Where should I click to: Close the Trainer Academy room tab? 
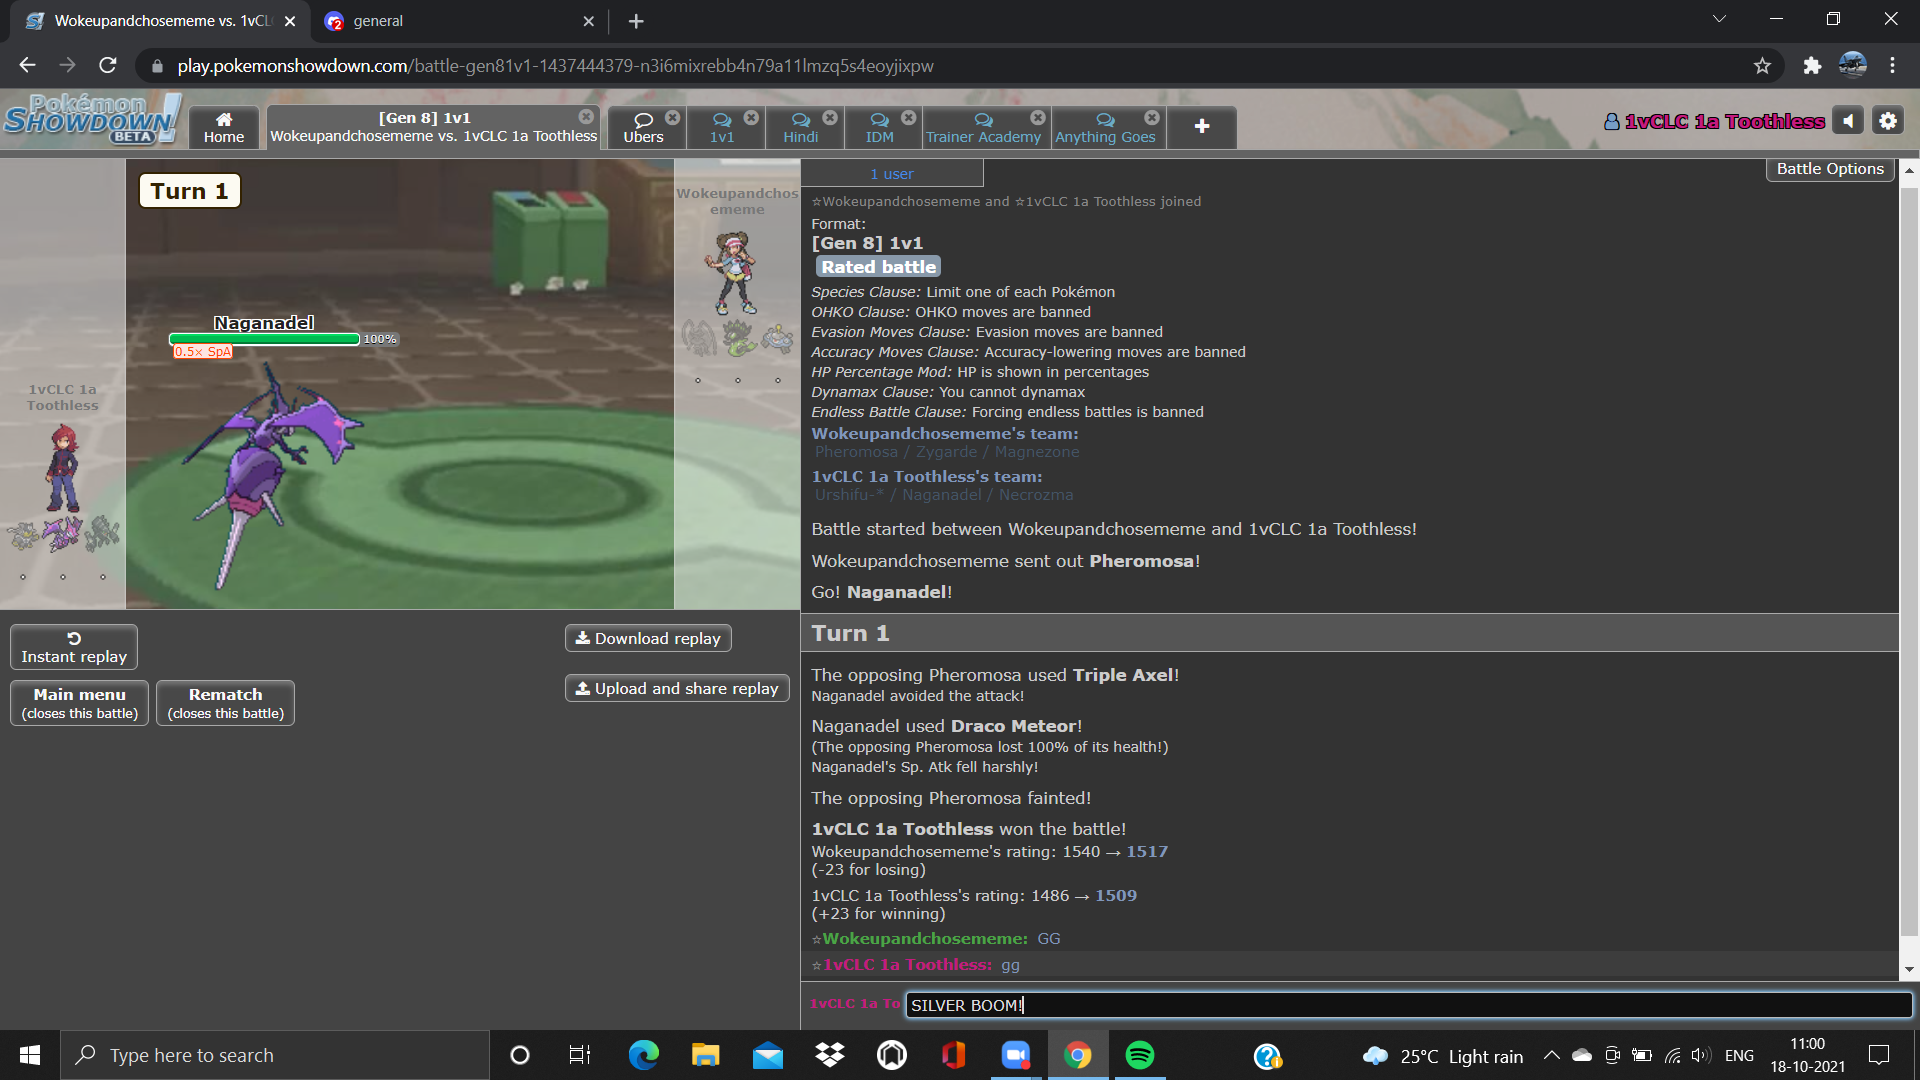[1038, 117]
